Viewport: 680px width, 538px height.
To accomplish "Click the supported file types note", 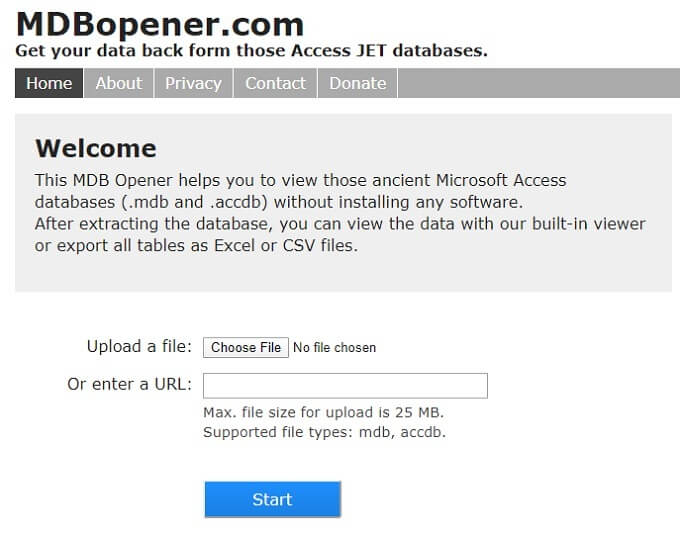I will (324, 432).
